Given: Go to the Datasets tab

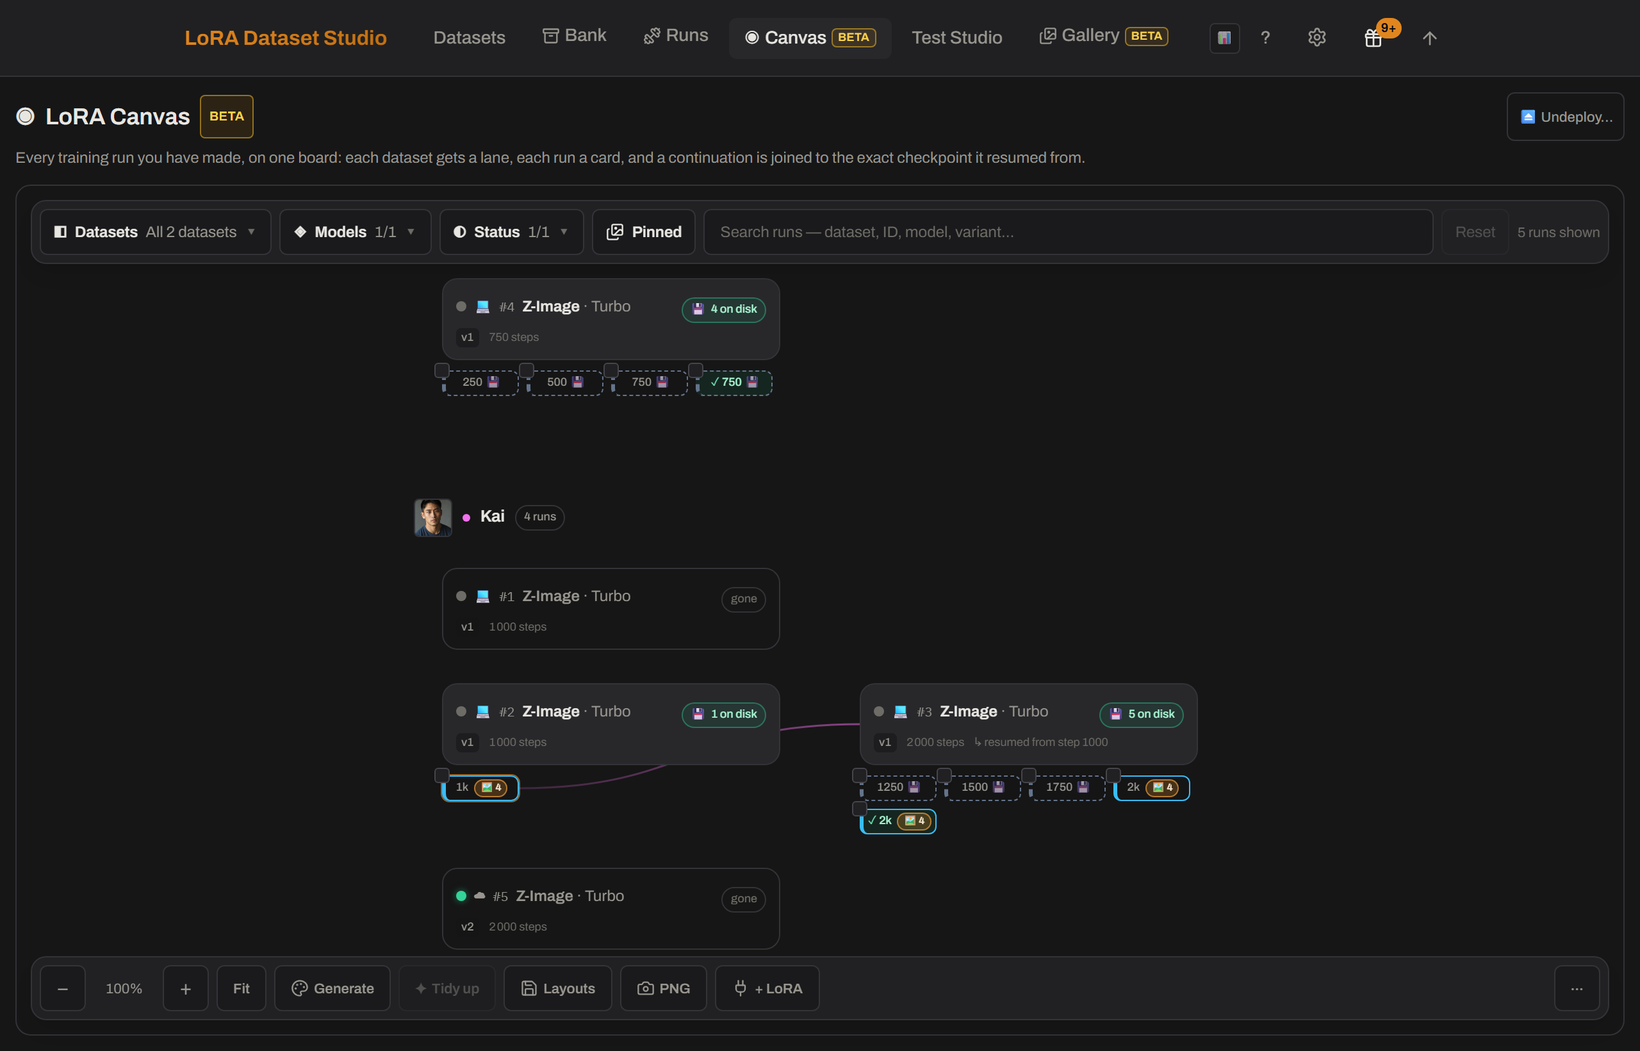Looking at the screenshot, I should 469,38.
